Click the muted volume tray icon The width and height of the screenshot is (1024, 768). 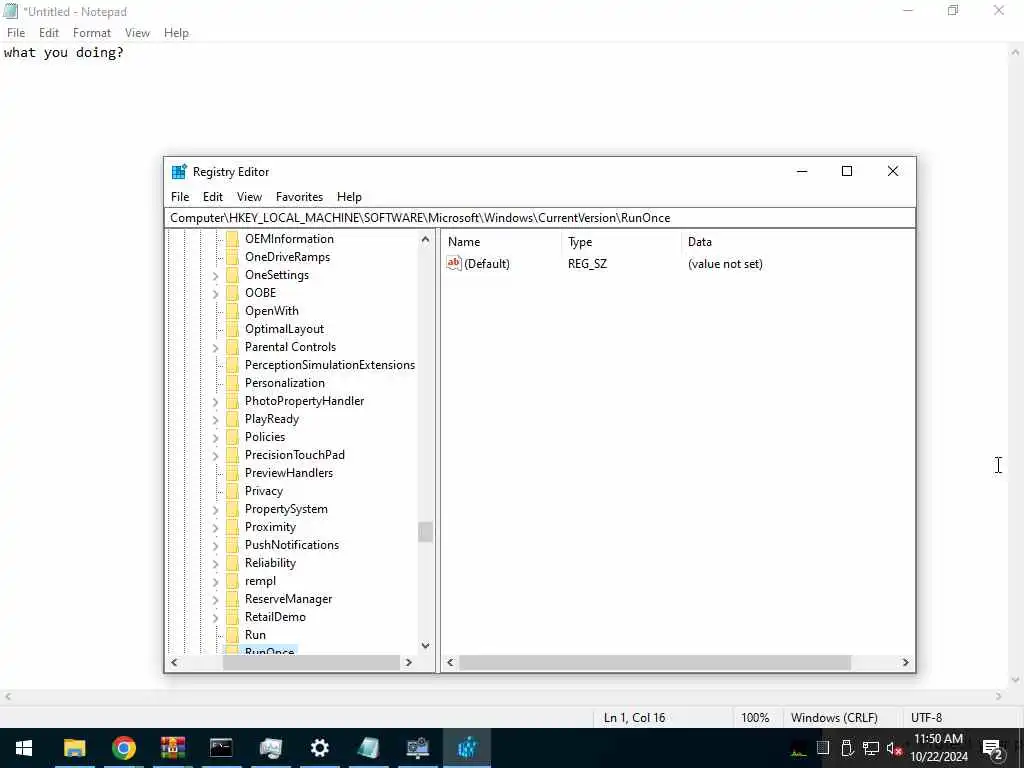[x=894, y=749]
